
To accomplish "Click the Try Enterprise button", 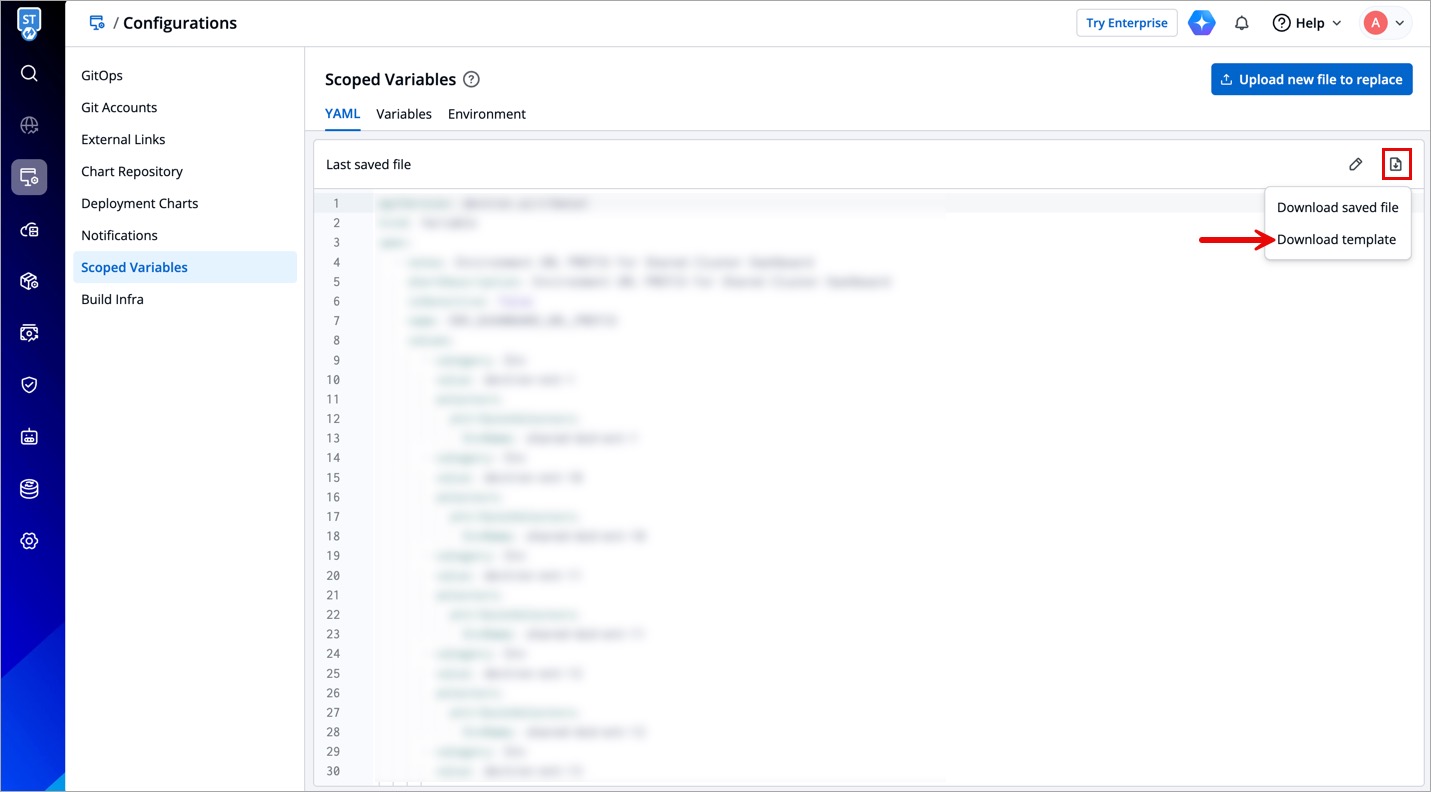I will pyautogui.click(x=1126, y=23).
